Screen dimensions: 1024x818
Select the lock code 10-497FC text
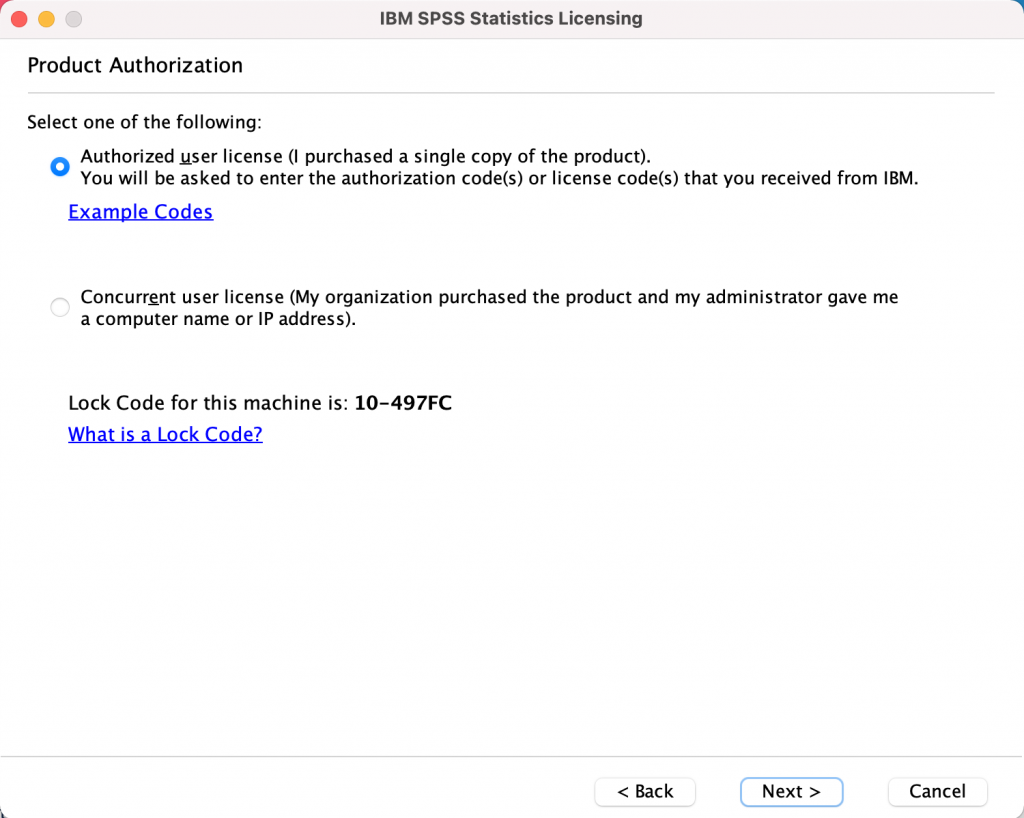click(404, 403)
